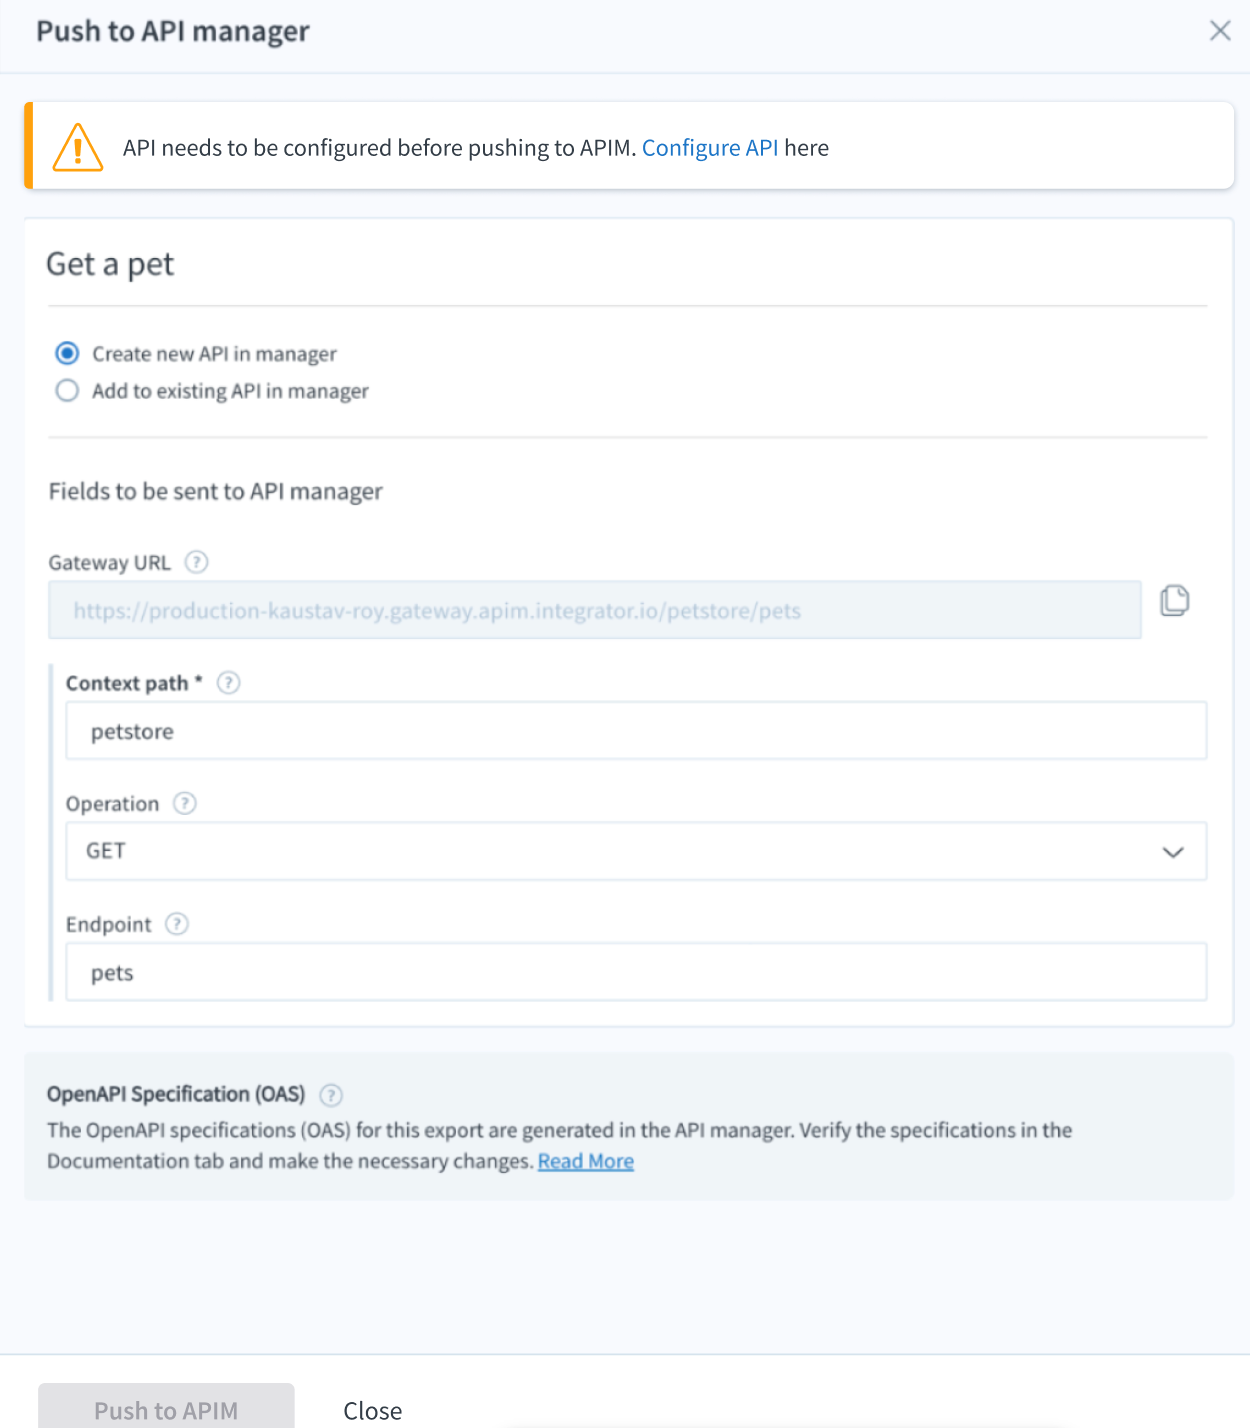Open OpenAPI Specification help icon
The height and width of the screenshot is (1428, 1250).
(331, 1095)
